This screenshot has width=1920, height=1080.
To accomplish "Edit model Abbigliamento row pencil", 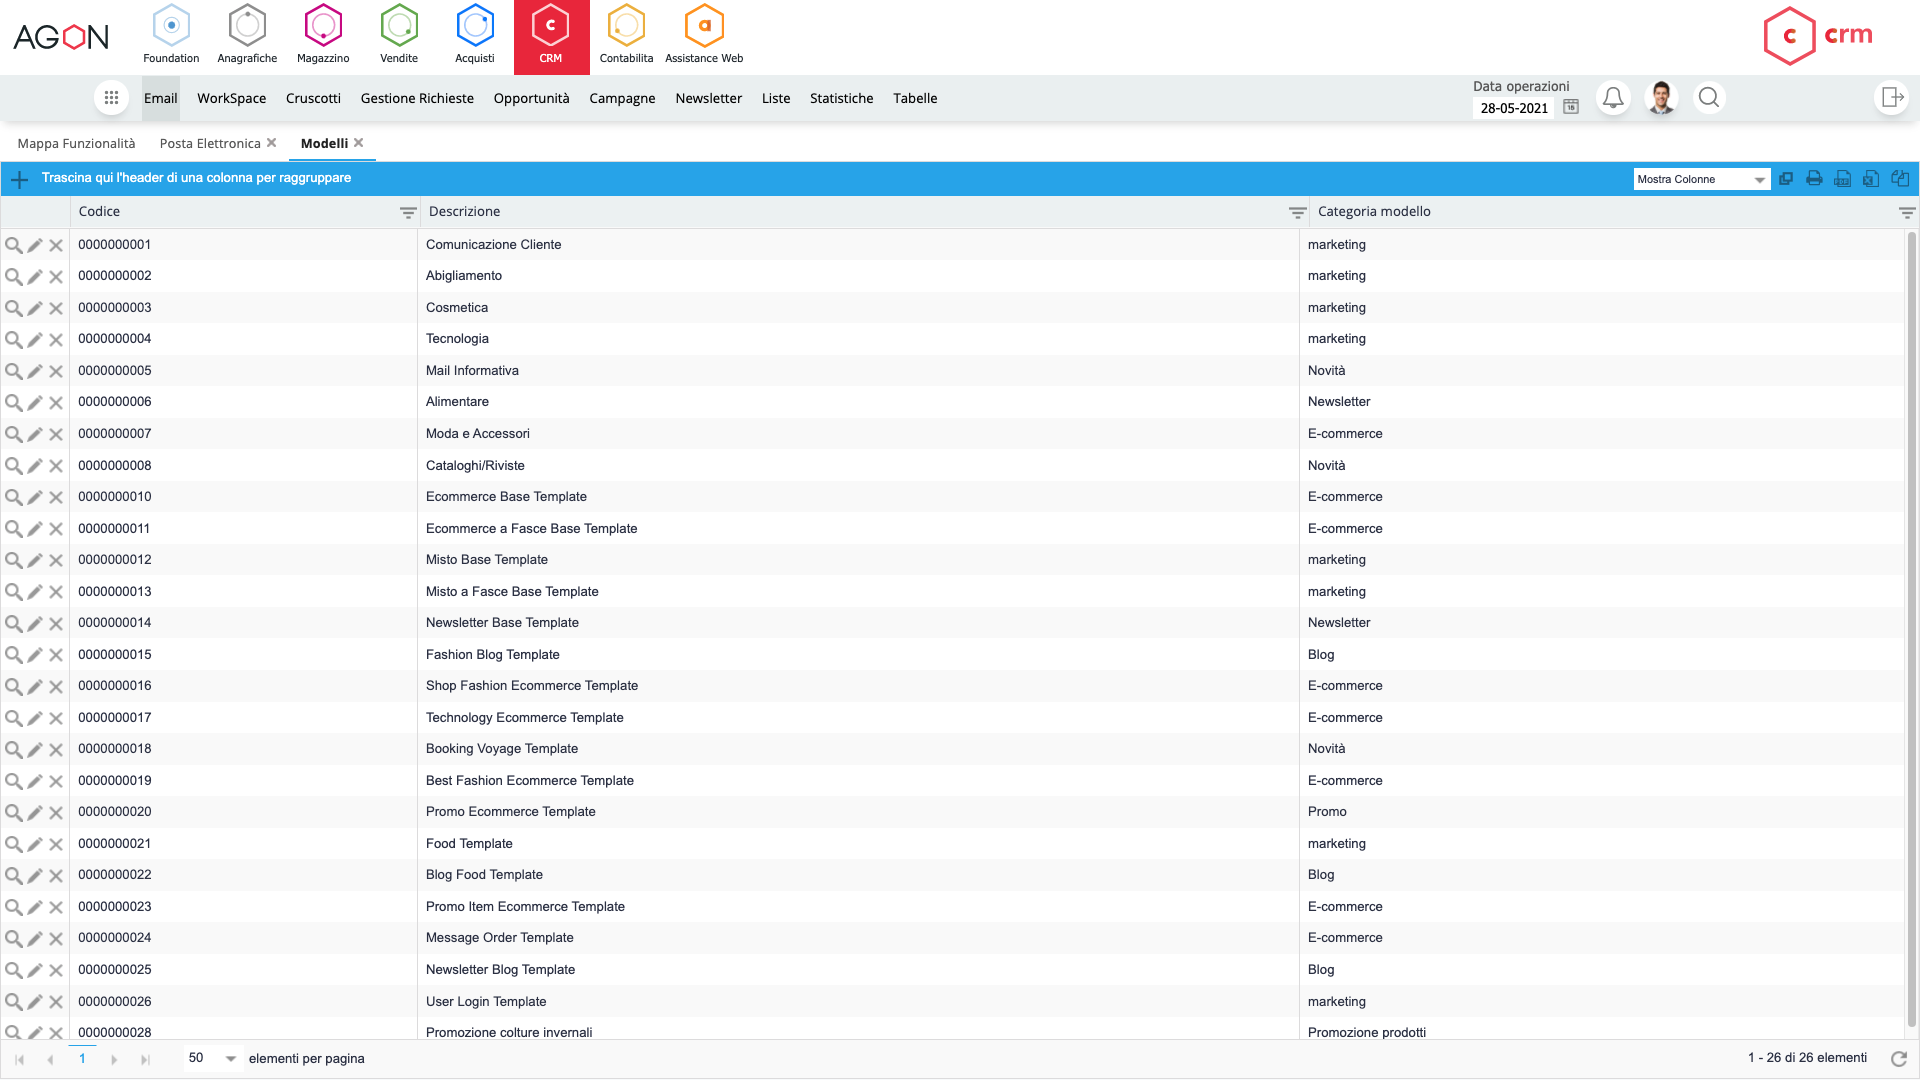I will tap(35, 277).
